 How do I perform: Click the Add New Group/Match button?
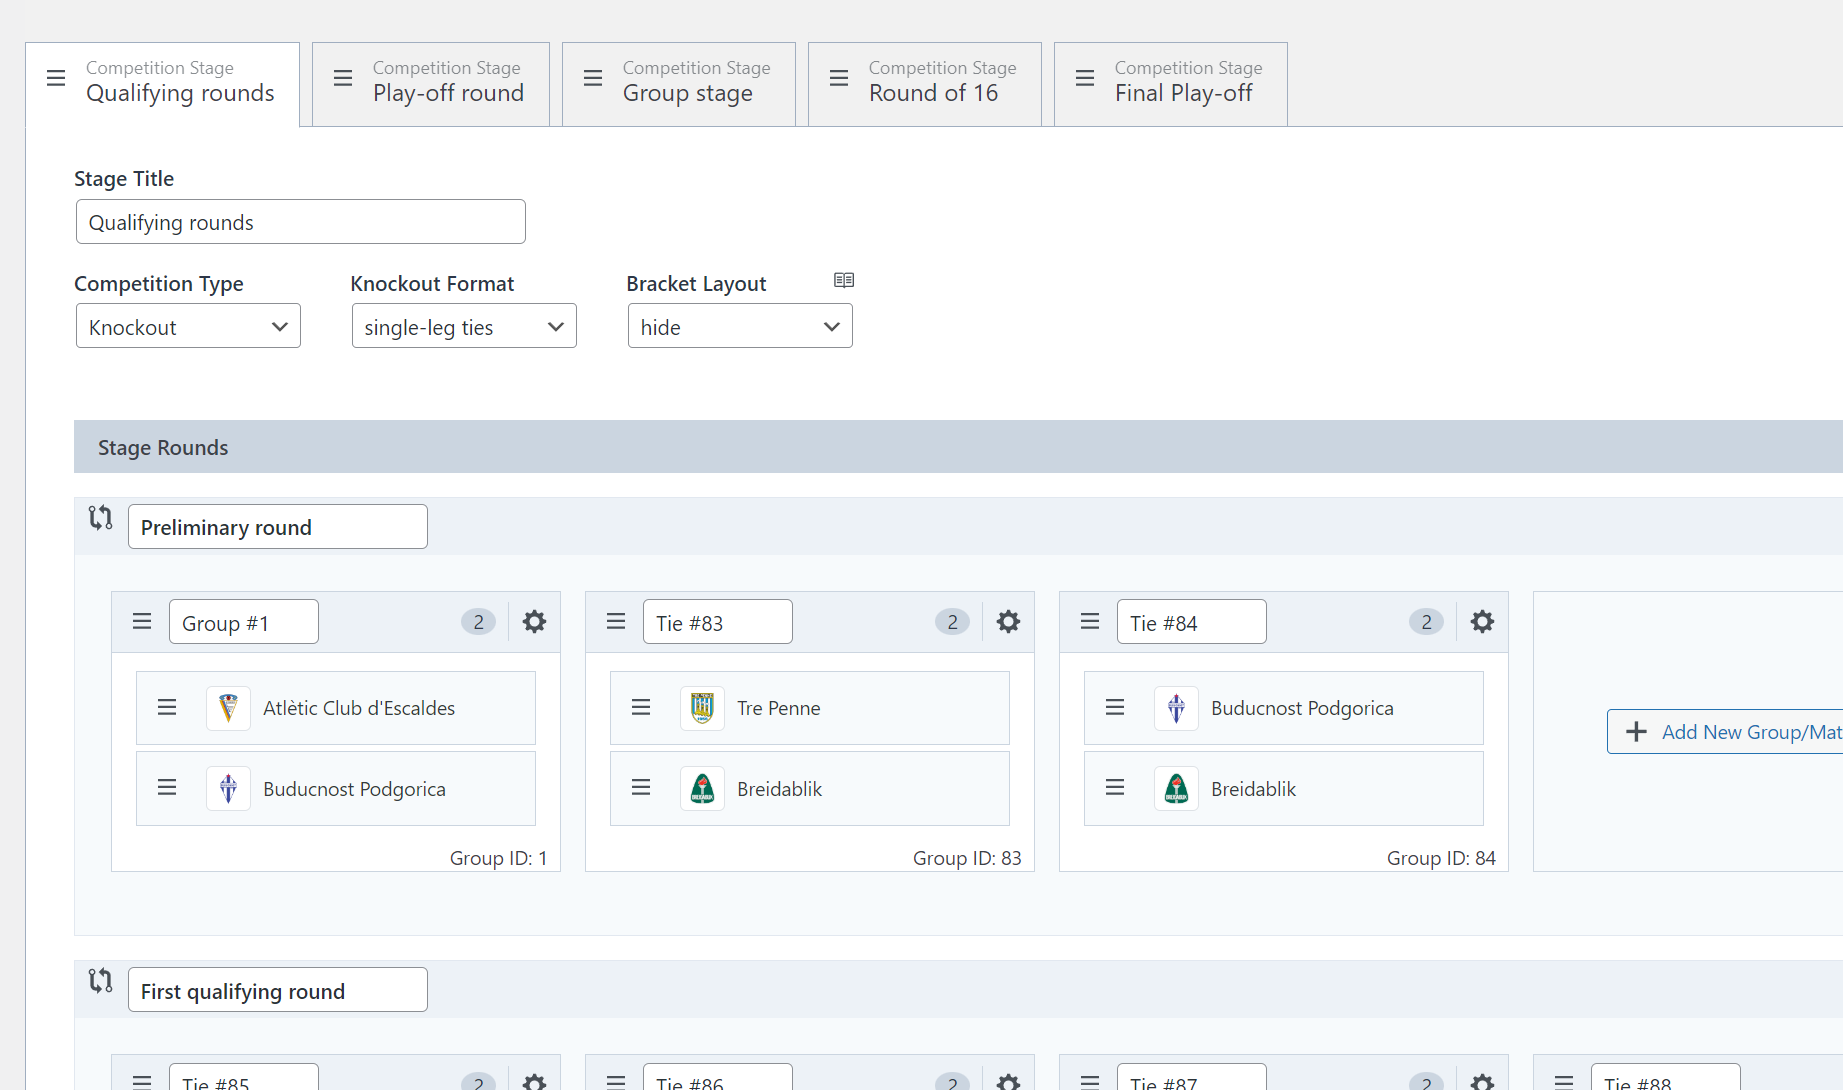point(1725,732)
